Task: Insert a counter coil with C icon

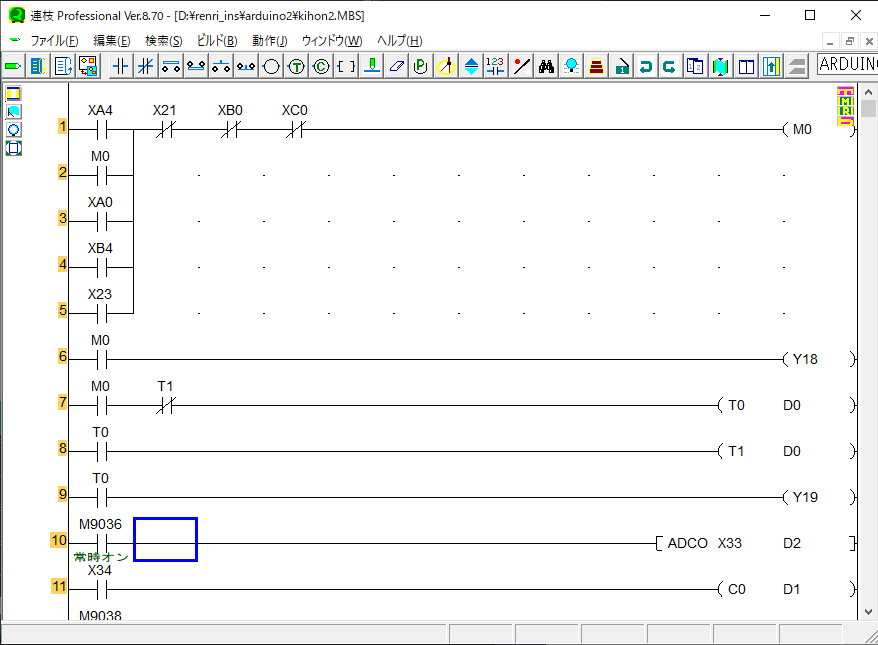Action: pyautogui.click(x=321, y=66)
